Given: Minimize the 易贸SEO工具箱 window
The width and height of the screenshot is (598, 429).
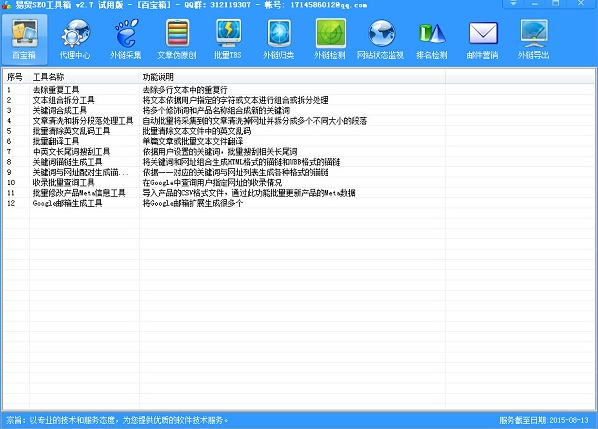Looking at the screenshot, I should pos(534,3).
